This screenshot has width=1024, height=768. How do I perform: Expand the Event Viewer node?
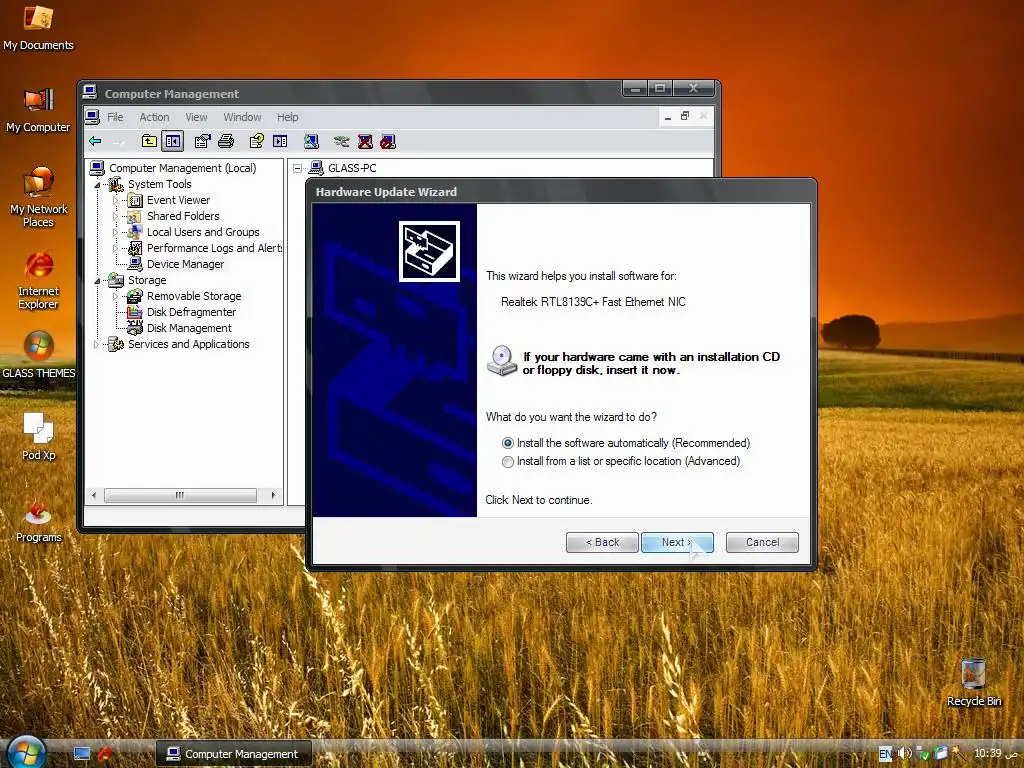click(x=115, y=200)
